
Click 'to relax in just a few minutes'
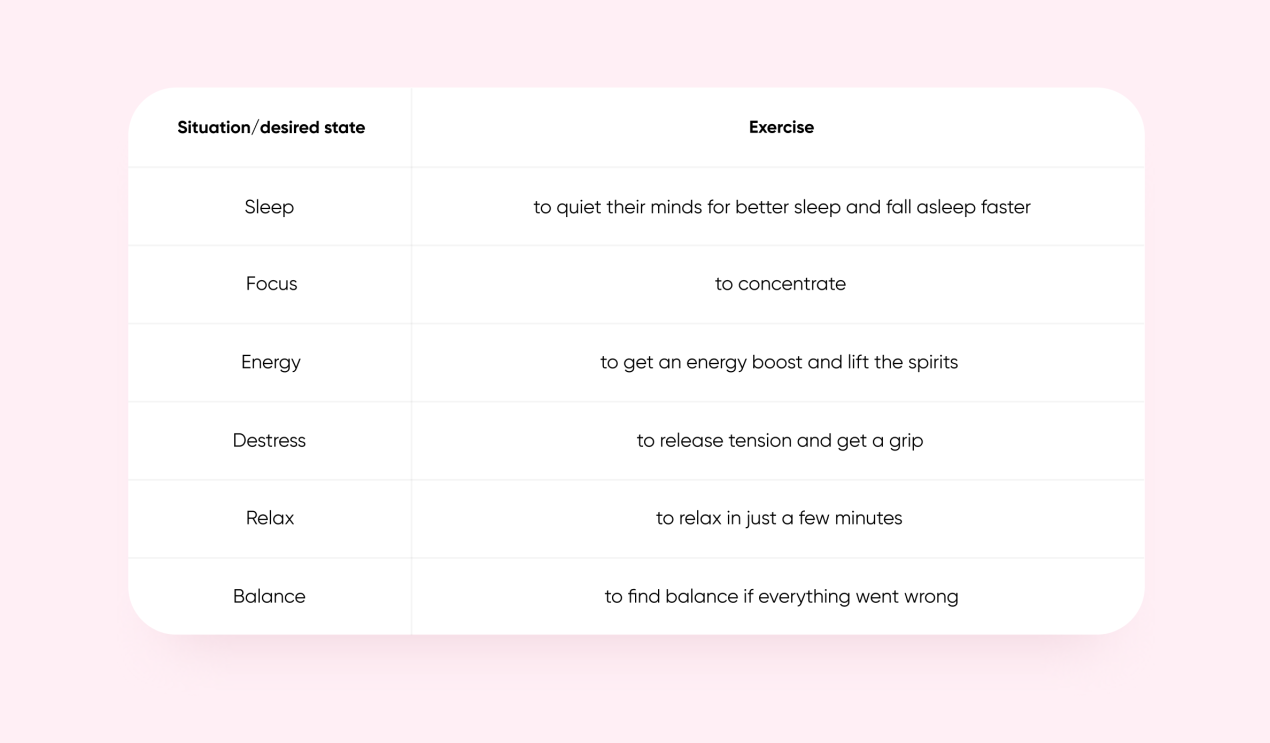pos(779,518)
